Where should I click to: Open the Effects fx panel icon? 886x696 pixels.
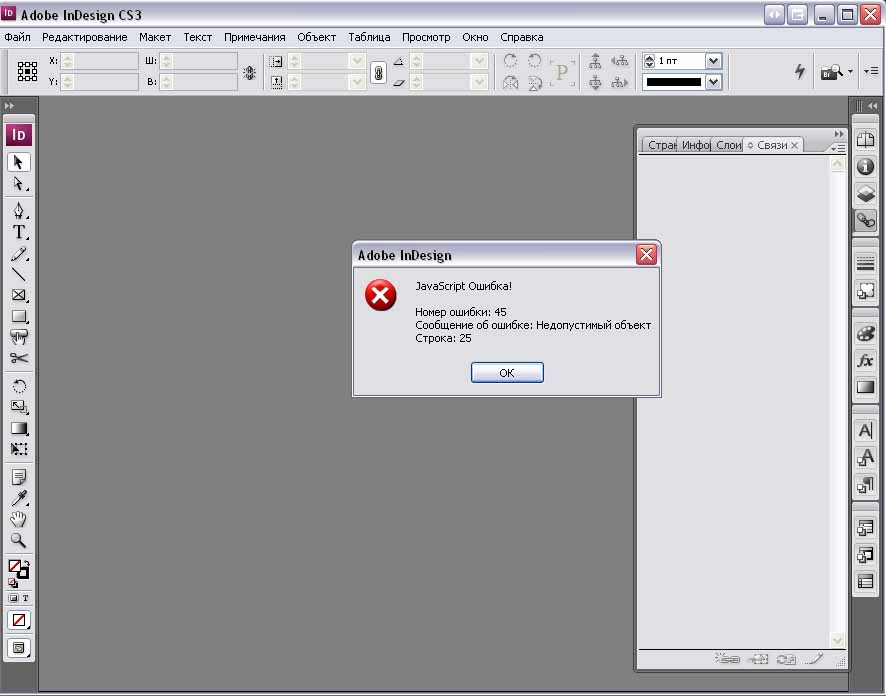(865, 360)
